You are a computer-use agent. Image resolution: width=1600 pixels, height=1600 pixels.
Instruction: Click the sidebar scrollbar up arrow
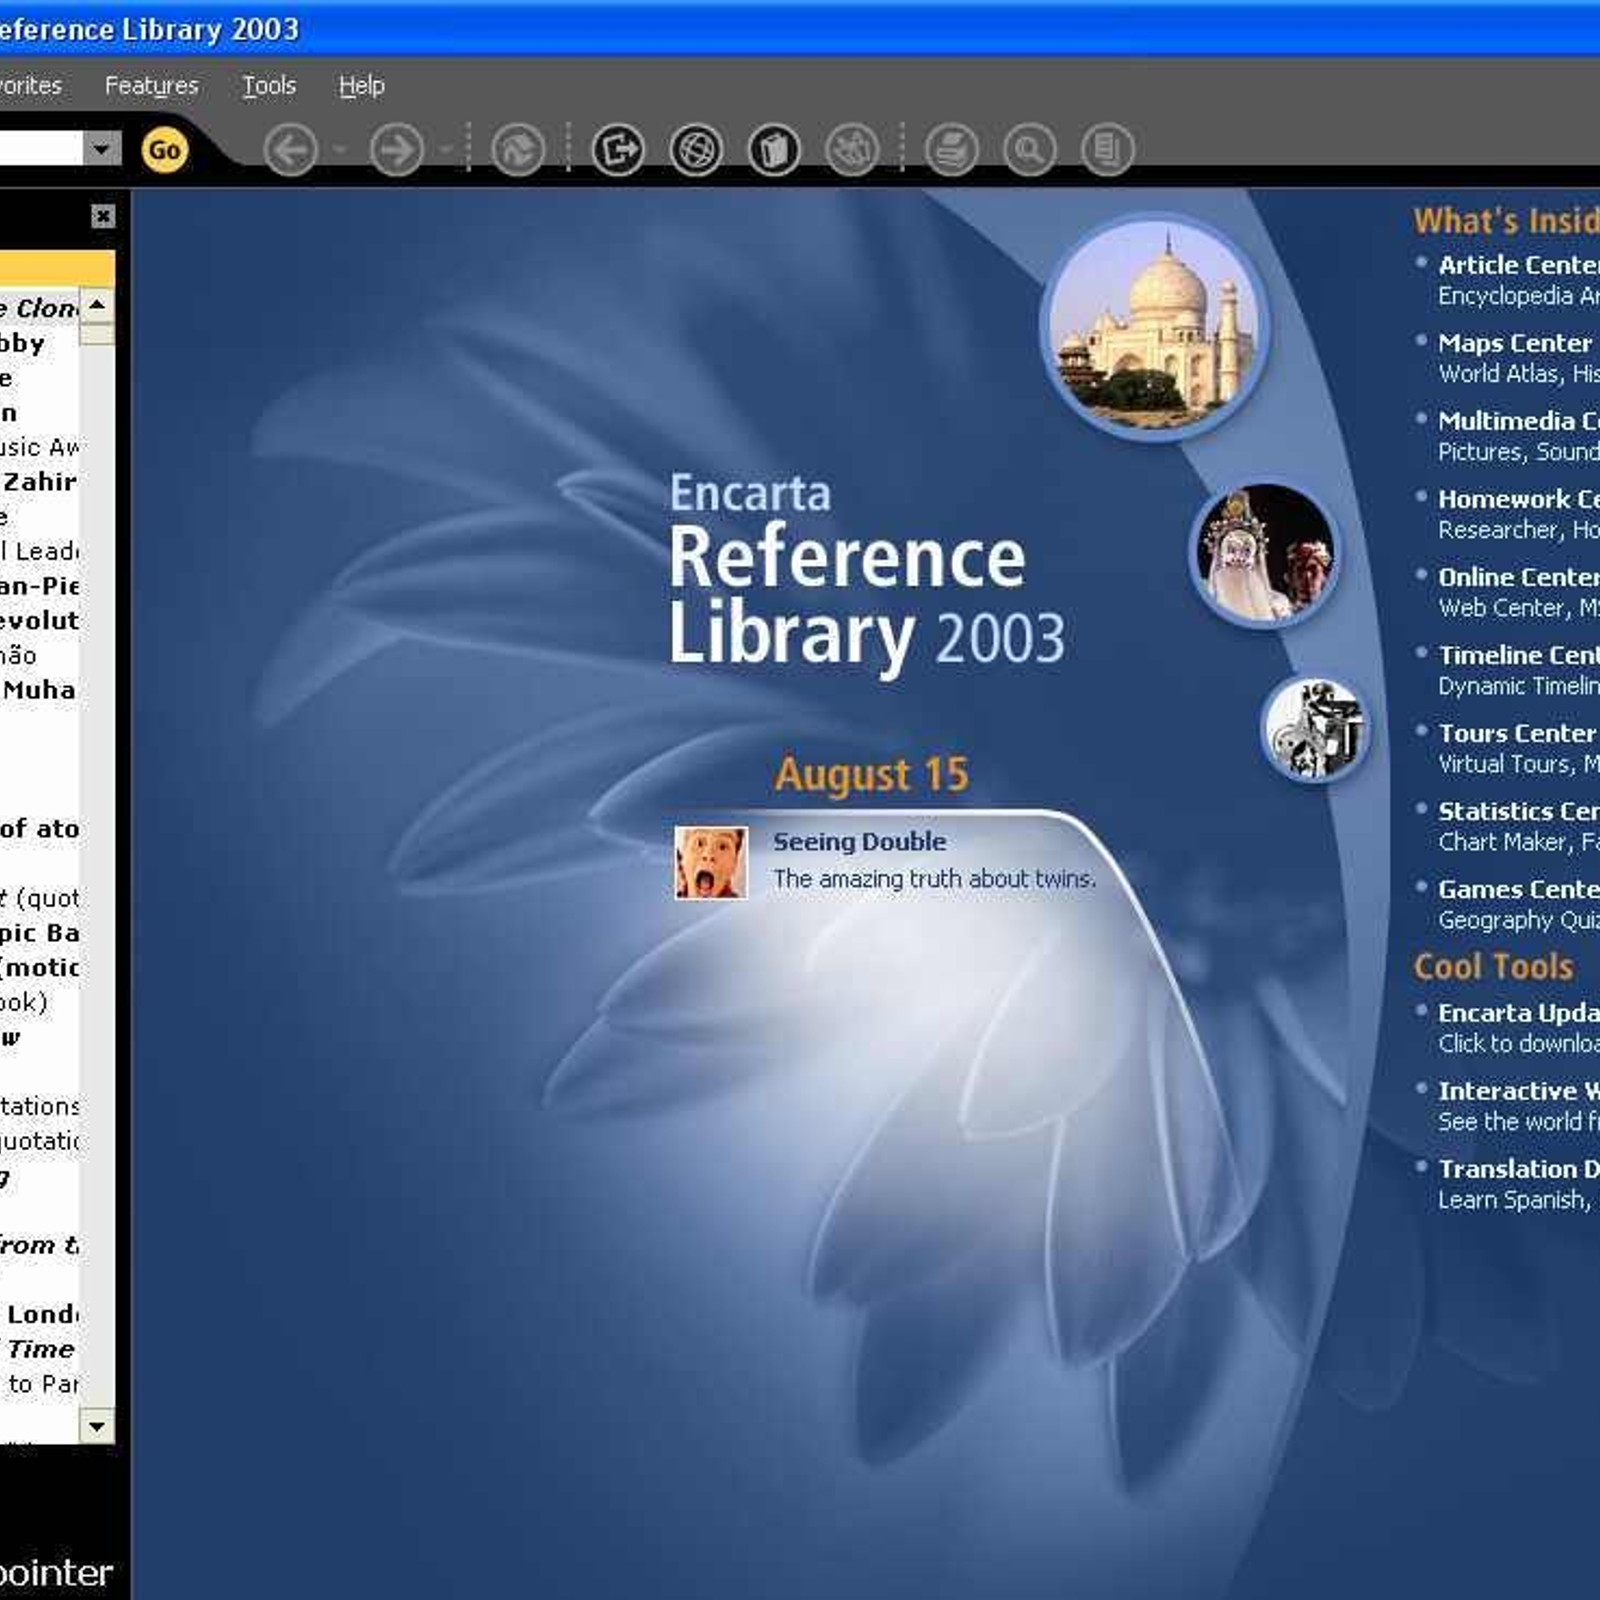[97, 305]
